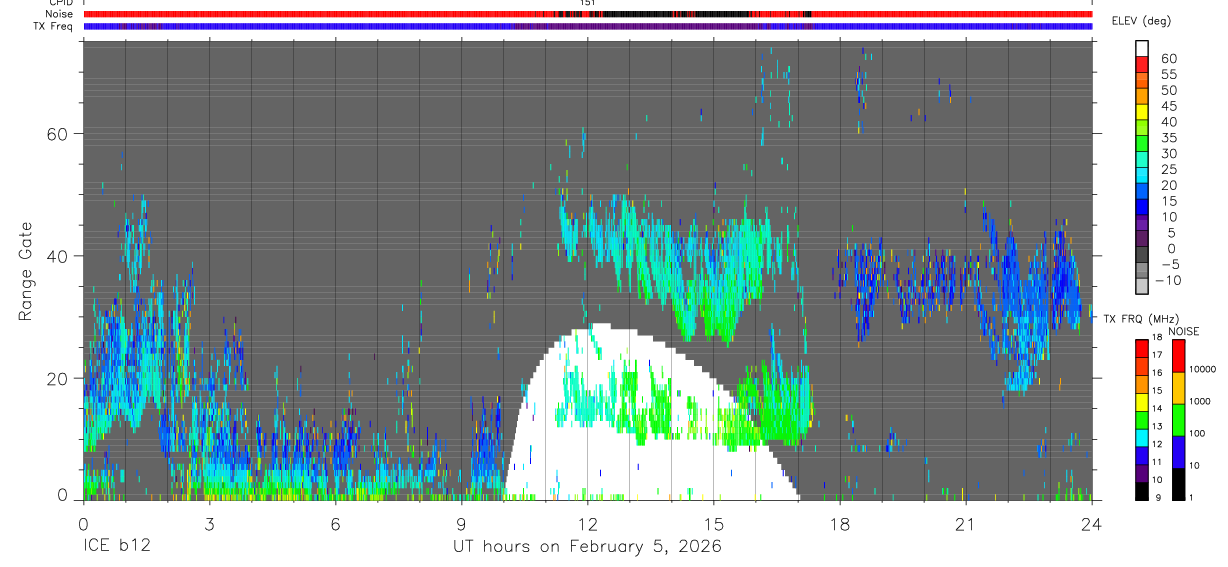This screenshot has height=567, width=1228.
Task: Click range gate tick label '20'
Action: point(57,378)
